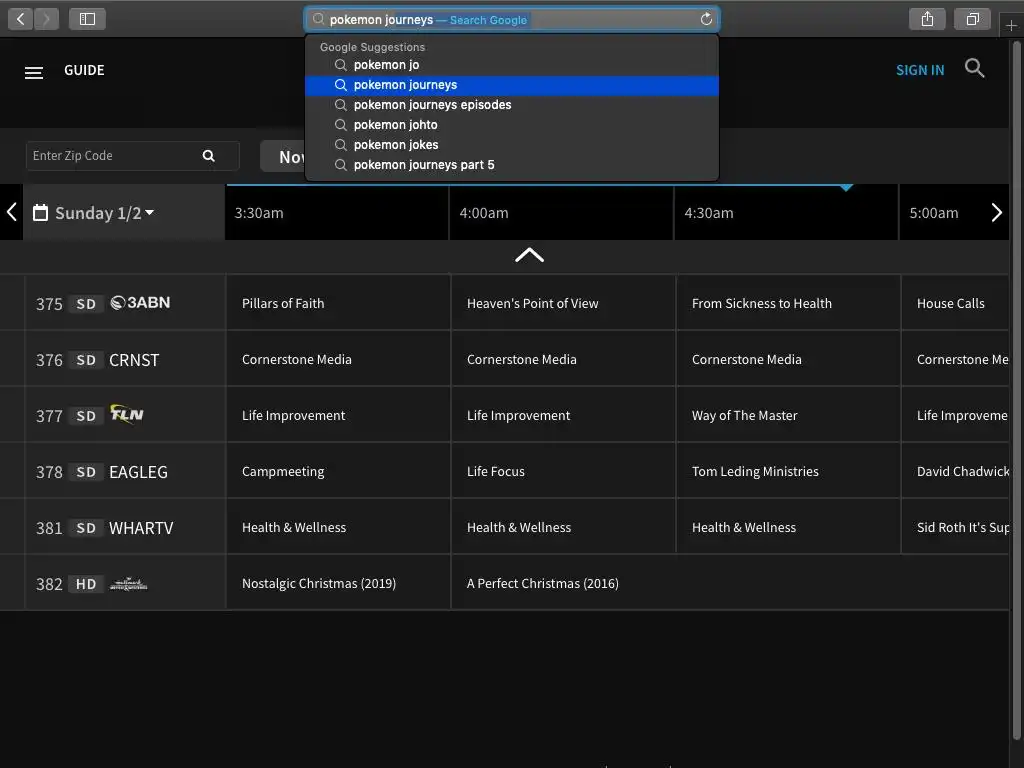The height and width of the screenshot is (768, 1024).
Task: Click SIGN IN link
Action: 920,70
